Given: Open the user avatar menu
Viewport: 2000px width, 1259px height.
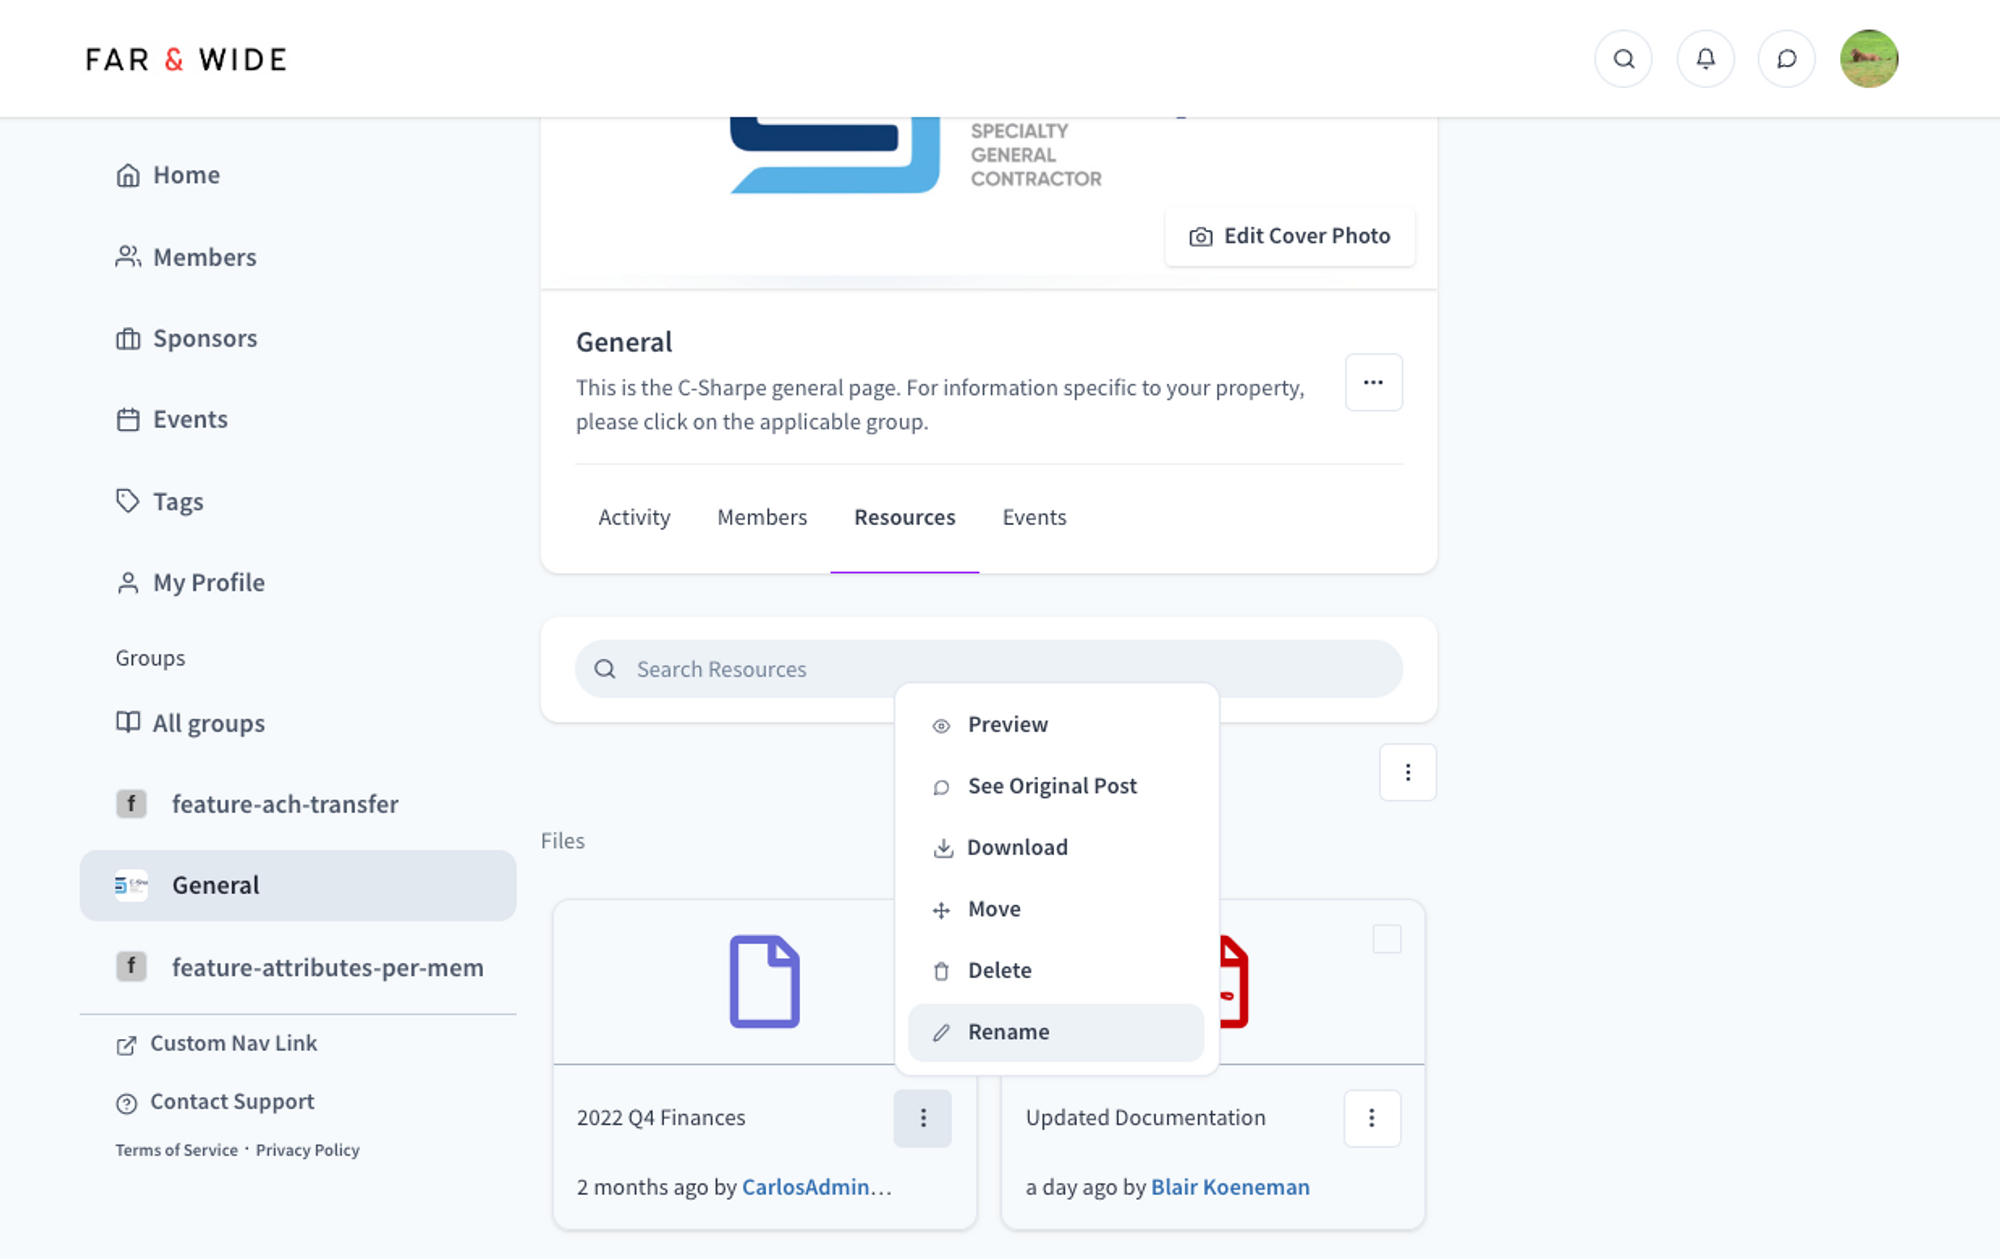Looking at the screenshot, I should pyautogui.click(x=1869, y=59).
